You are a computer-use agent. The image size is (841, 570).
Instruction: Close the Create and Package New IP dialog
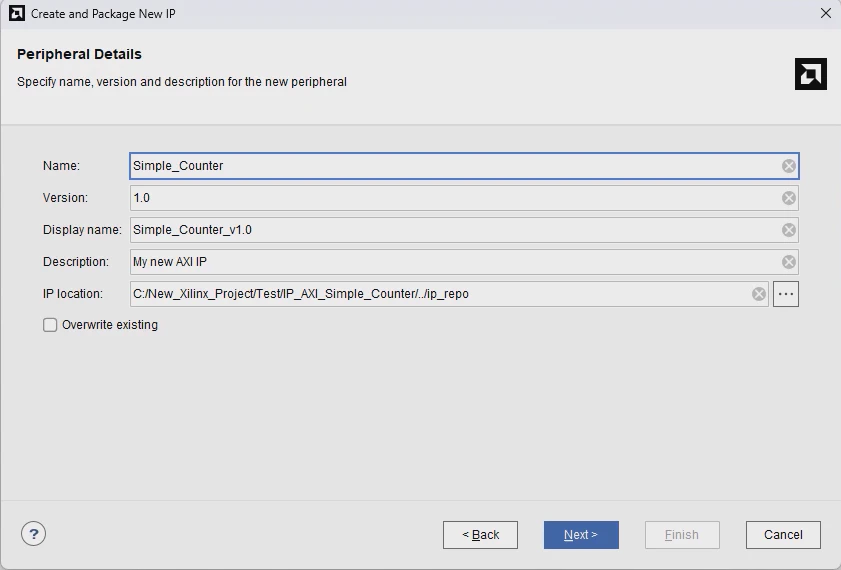826,14
